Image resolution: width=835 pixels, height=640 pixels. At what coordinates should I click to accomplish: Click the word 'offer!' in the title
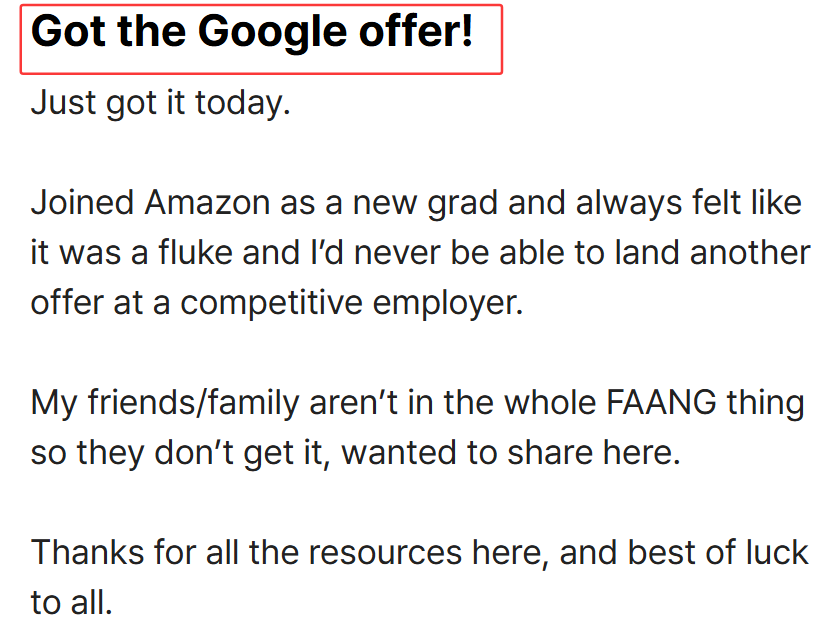(416, 32)
